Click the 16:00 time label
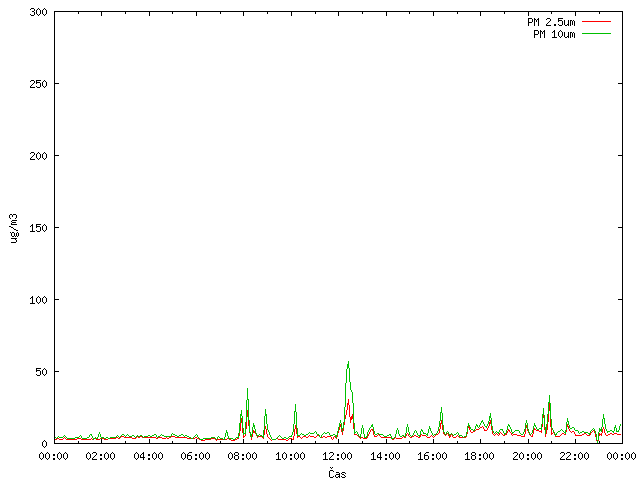This screenshot has width=640, height=480. (x=432, y=456)
